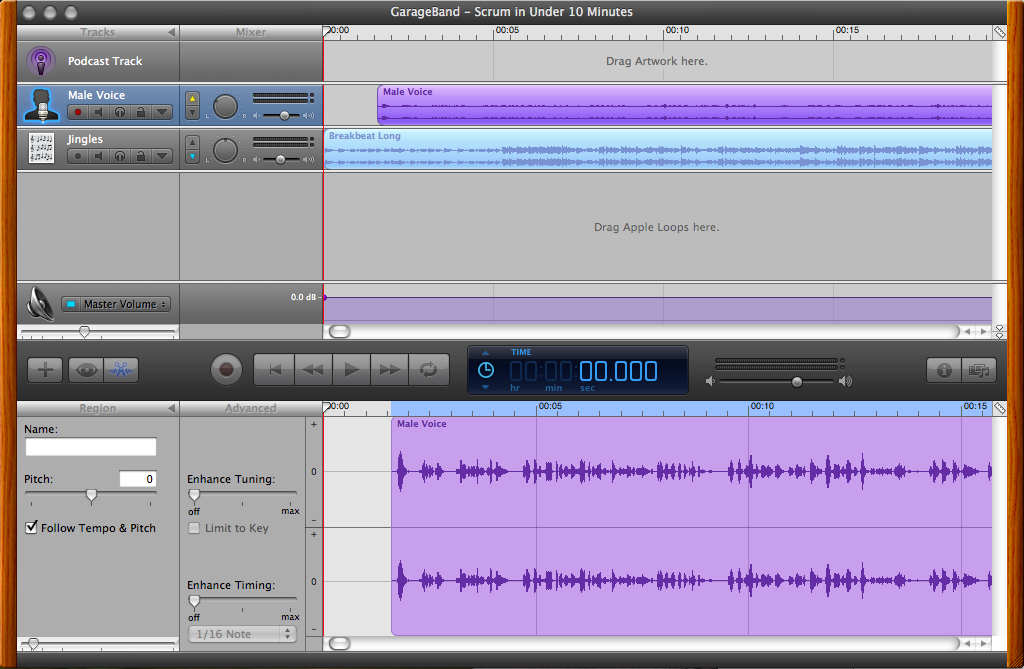Click Jingles ducking up arrow
The image size is (1024, 669).
click(x=192, y=142)
